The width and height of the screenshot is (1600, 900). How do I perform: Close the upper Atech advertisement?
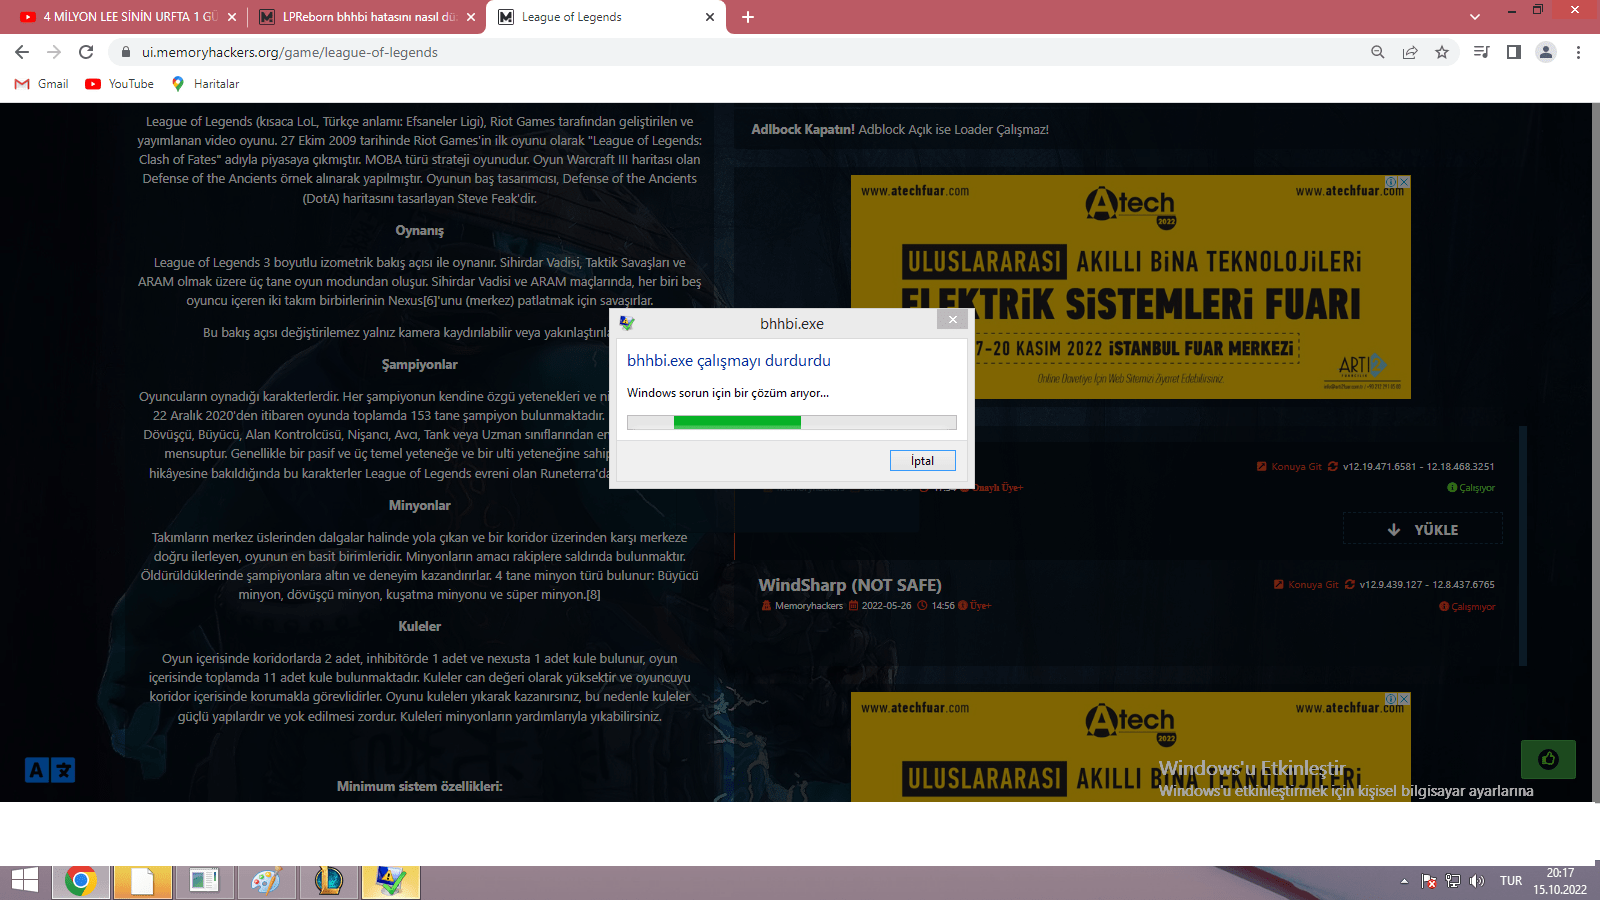[x=1404, y=182]
